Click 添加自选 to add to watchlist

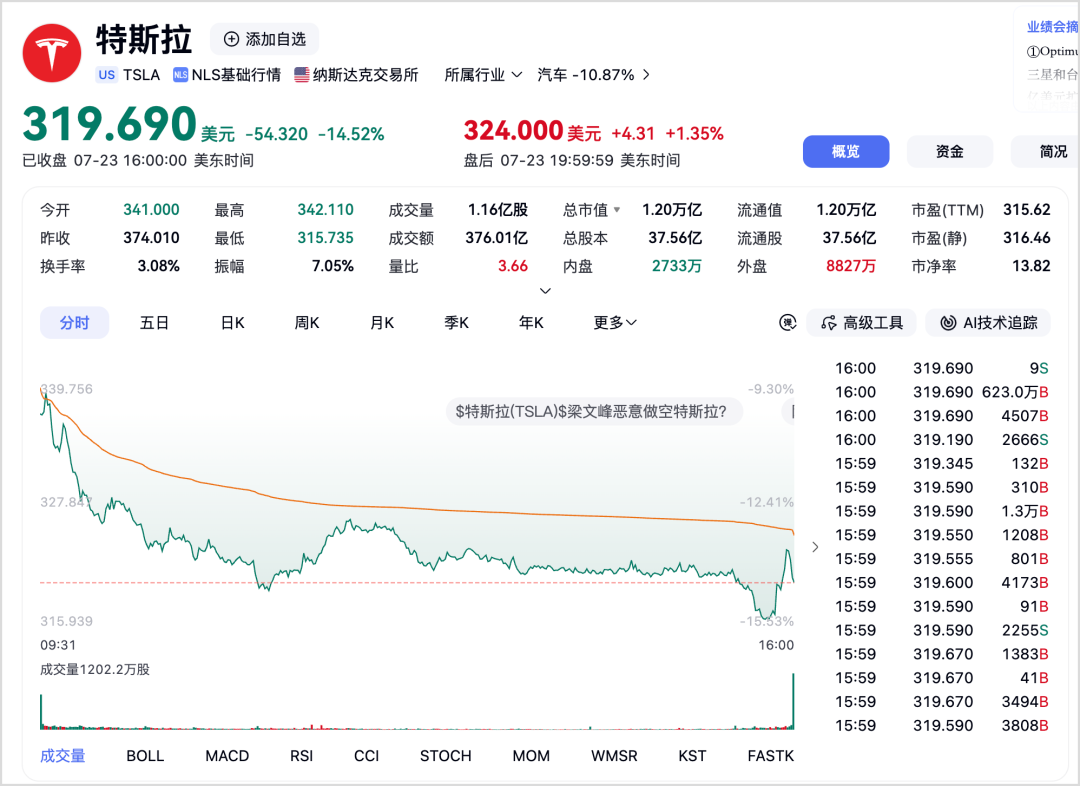(x=264, y=39)
